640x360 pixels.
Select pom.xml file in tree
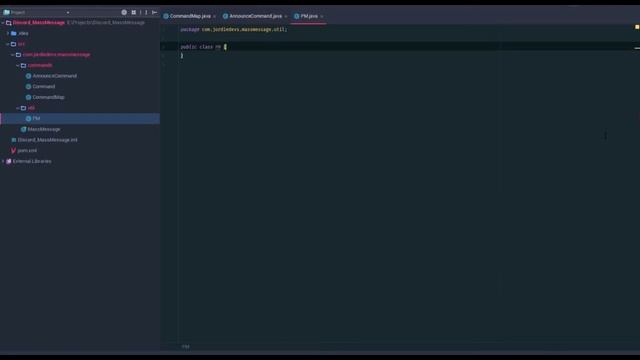(27, 151)
